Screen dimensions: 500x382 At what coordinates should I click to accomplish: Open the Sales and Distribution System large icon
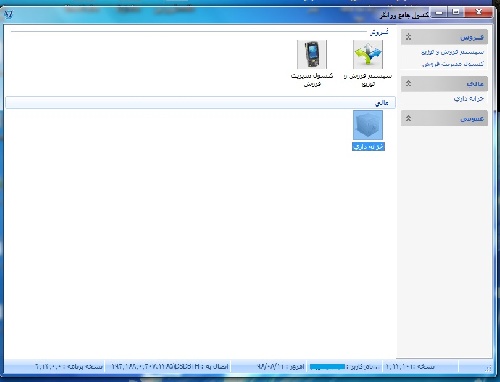click(368, 55)
